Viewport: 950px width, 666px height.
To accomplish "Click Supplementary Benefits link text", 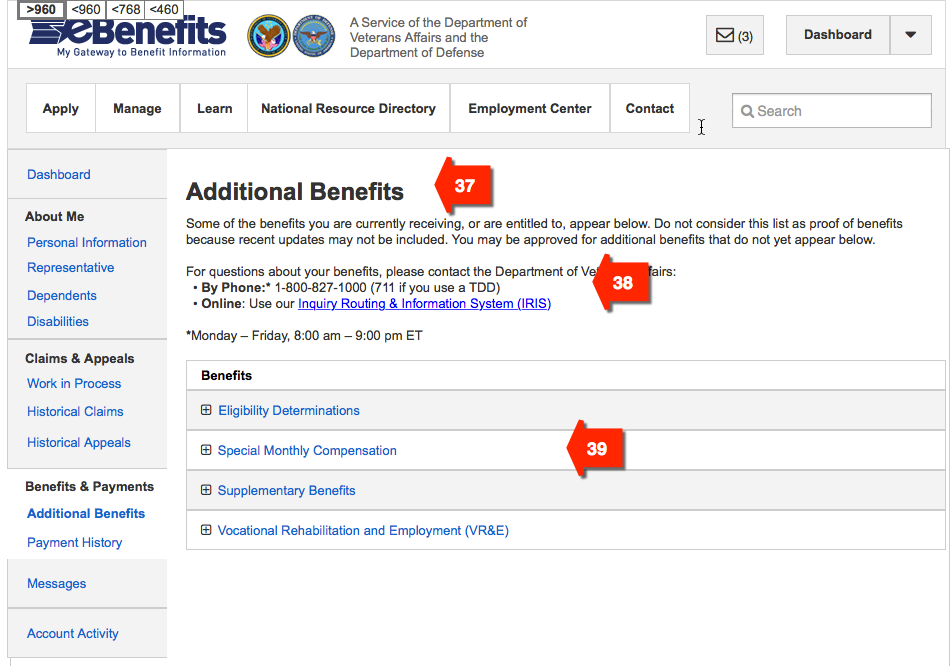I will (x=287, y=490).
